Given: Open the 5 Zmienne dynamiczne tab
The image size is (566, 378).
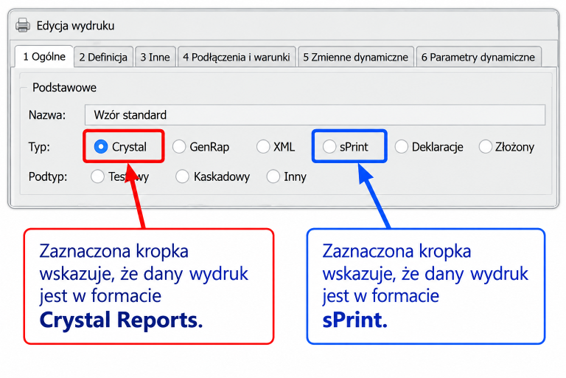Looking at the screenshot, I should 356,57.
